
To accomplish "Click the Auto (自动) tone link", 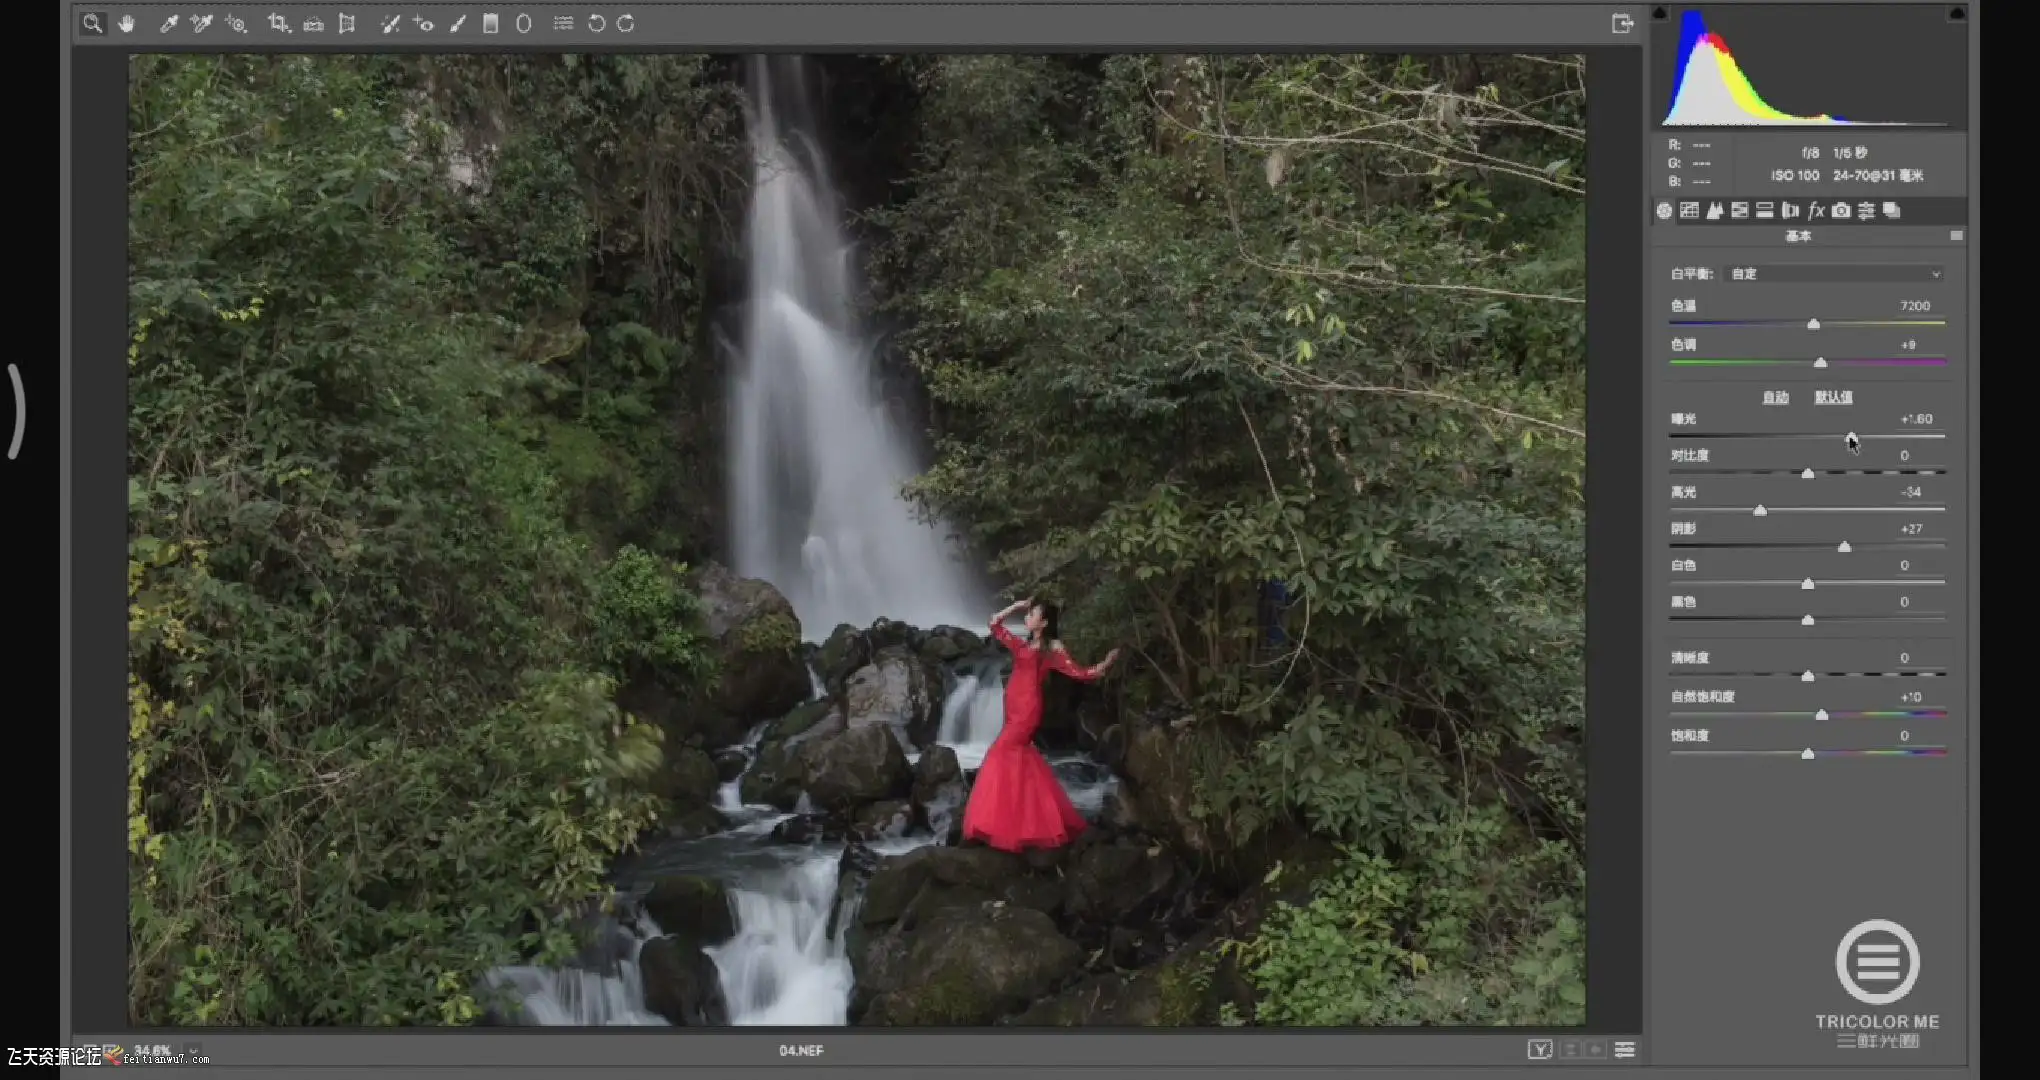I will (x=1775, y=397).
